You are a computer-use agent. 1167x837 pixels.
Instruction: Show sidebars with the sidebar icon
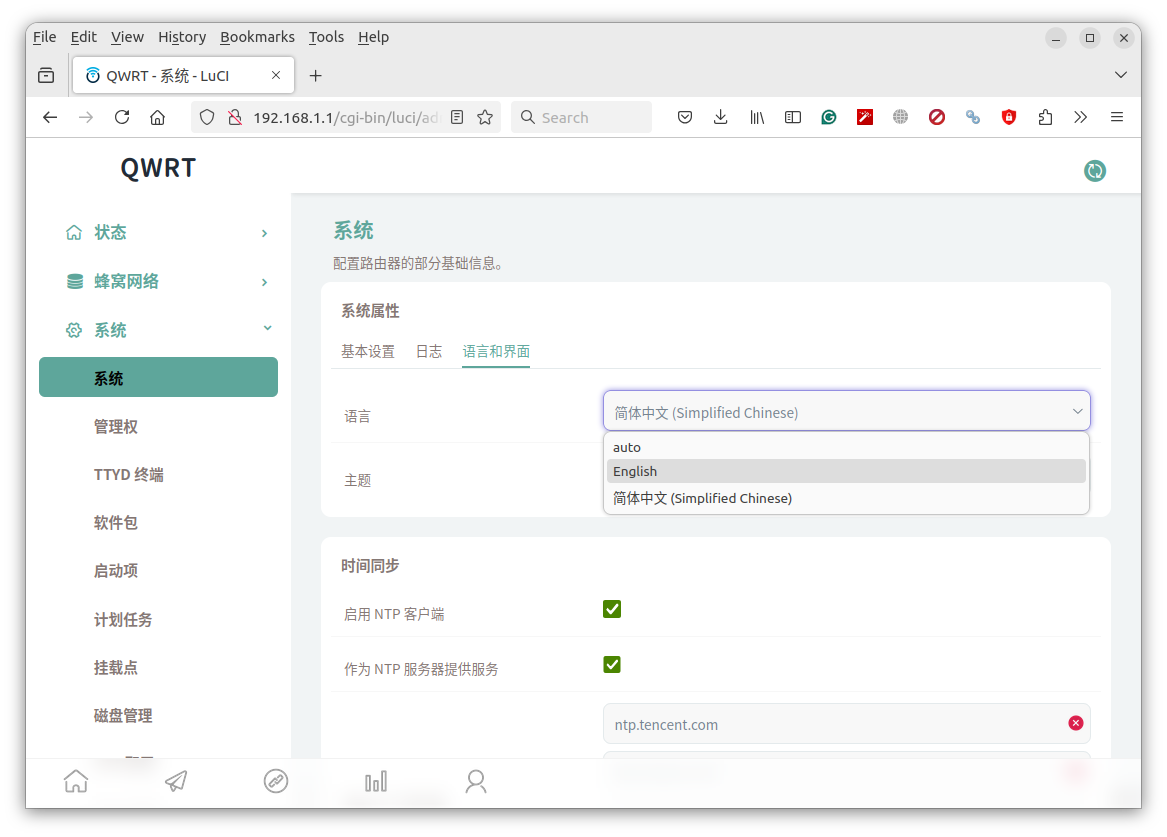click(x=793, y=118)
